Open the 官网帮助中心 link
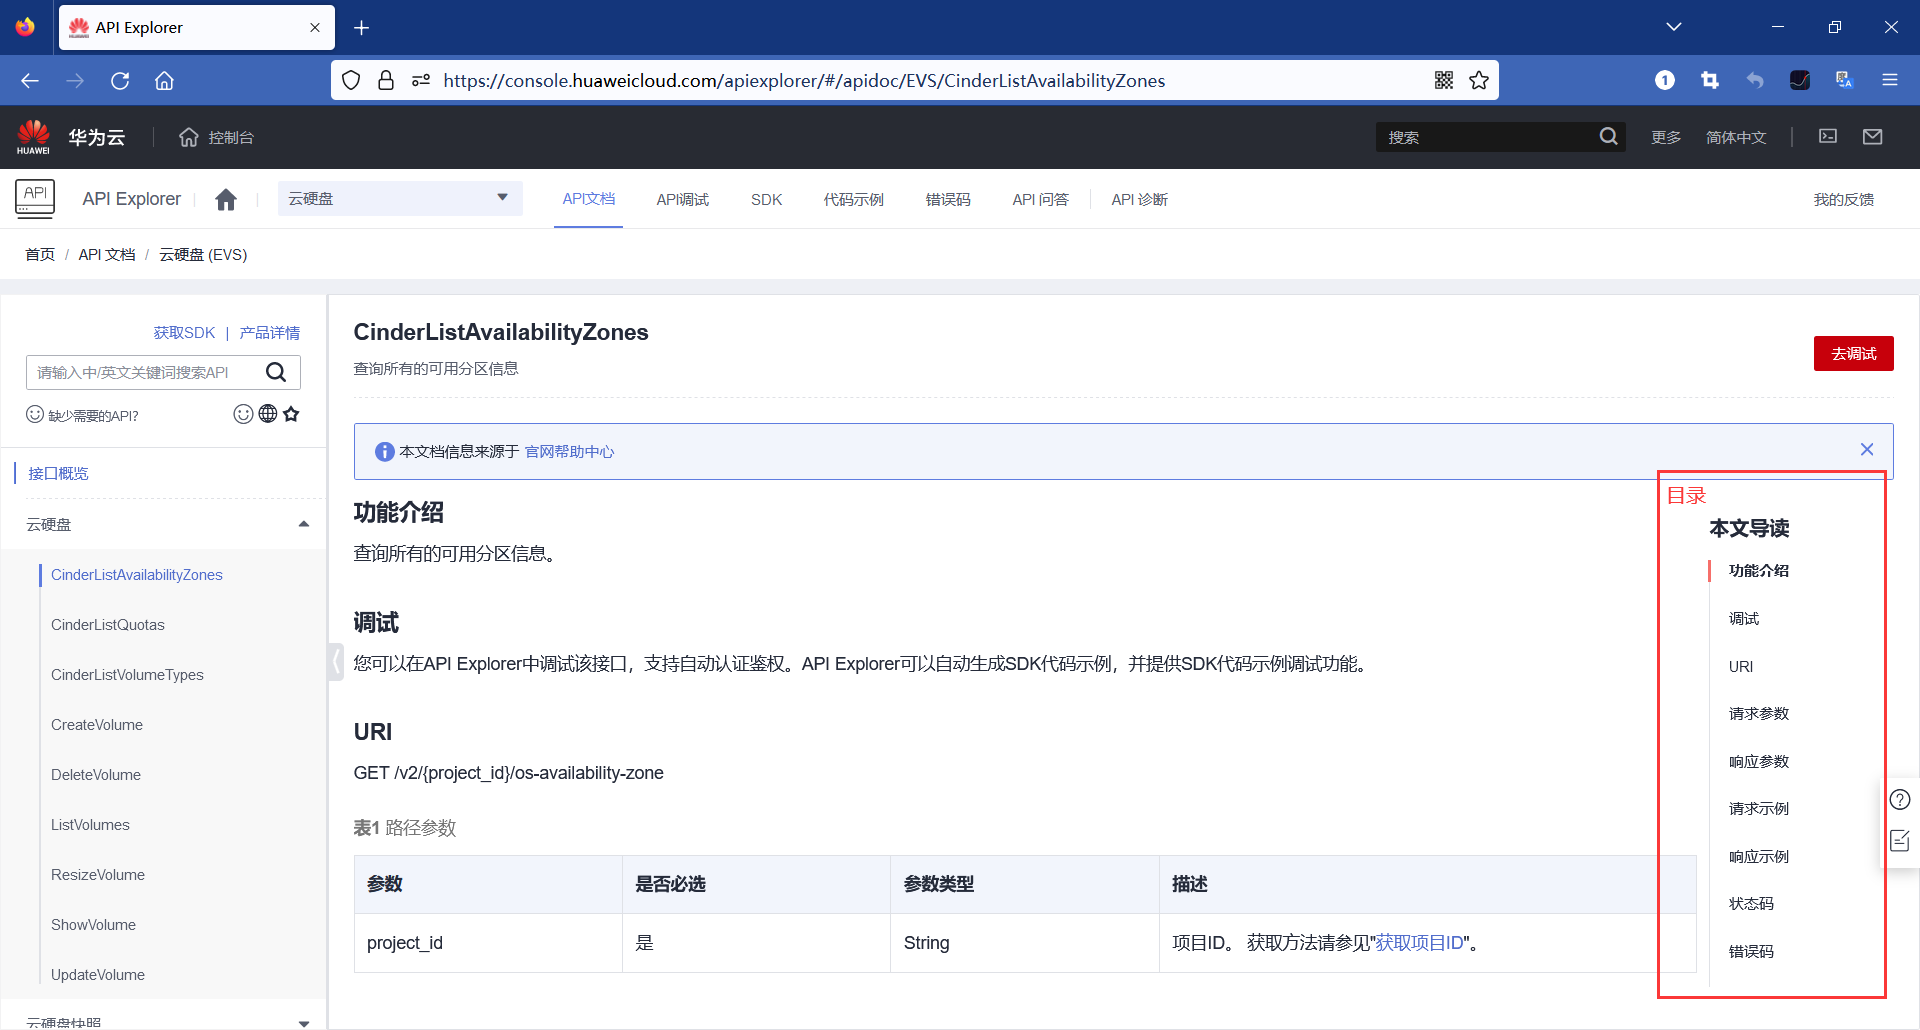Viewport: 1920px width, 1030px height. coord(569,452)
